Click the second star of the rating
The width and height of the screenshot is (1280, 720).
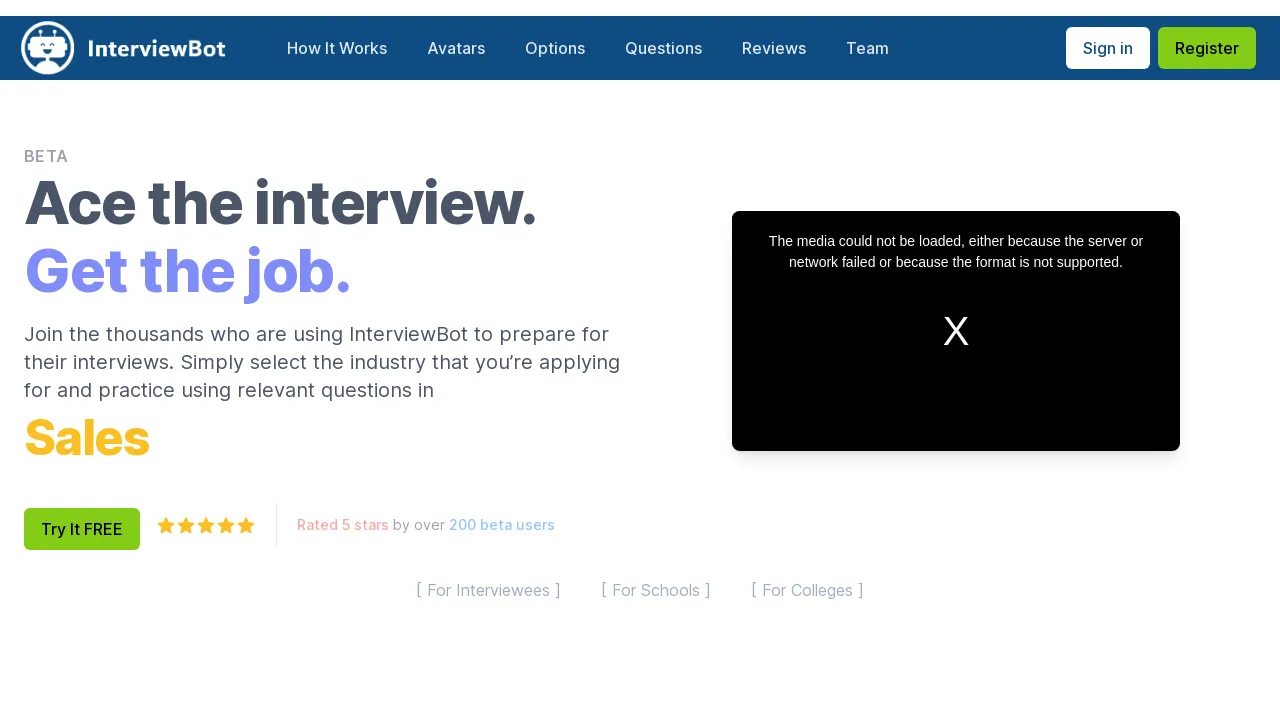[186, 525]
